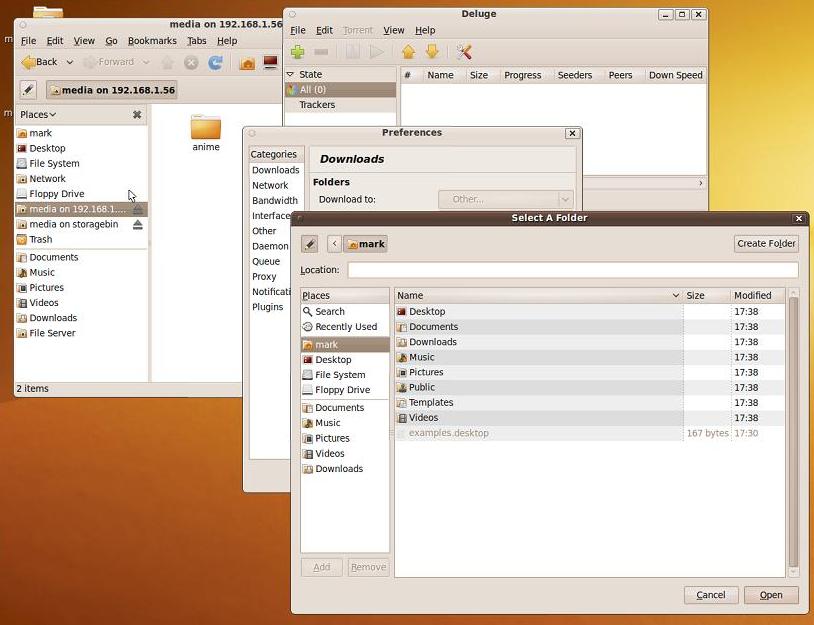Click the Add Torrent plus icon in Deluge
814x625 pixels.
297,52
